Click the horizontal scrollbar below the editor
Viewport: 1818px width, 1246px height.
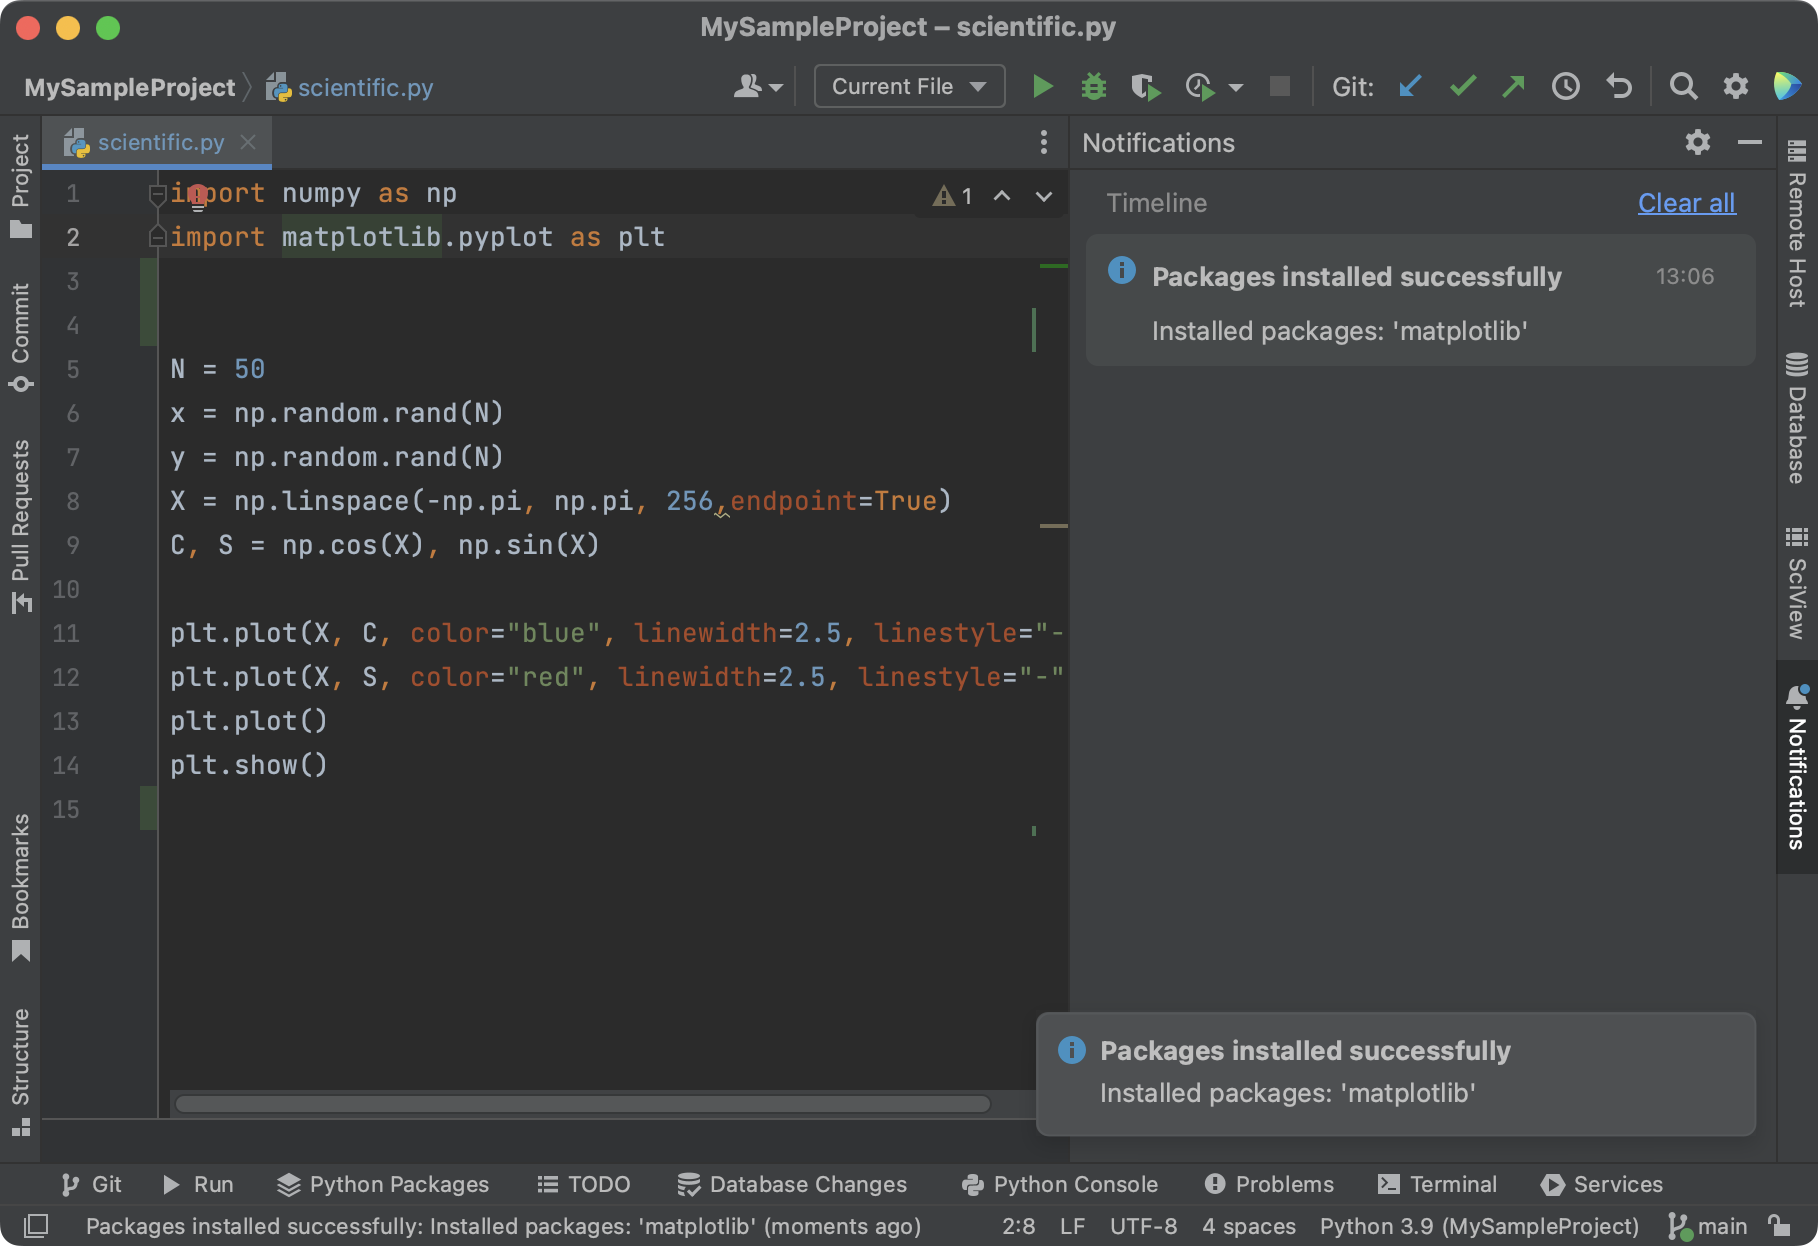(580, 1104)
